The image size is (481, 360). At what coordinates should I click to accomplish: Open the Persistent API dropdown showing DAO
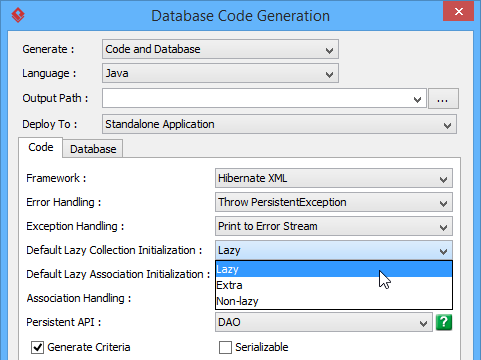click(x=324, y=322)
